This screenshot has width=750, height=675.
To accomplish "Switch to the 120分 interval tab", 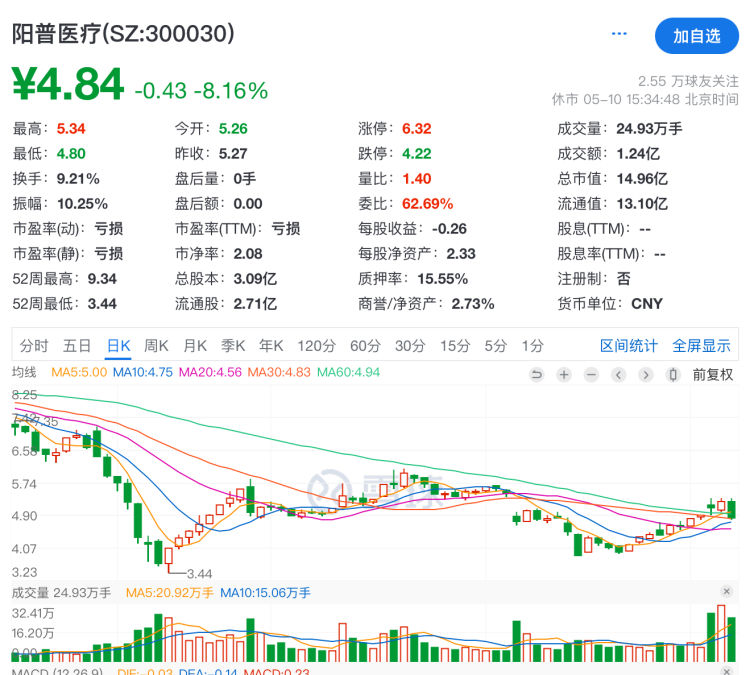I will click(x=317, y=345).
